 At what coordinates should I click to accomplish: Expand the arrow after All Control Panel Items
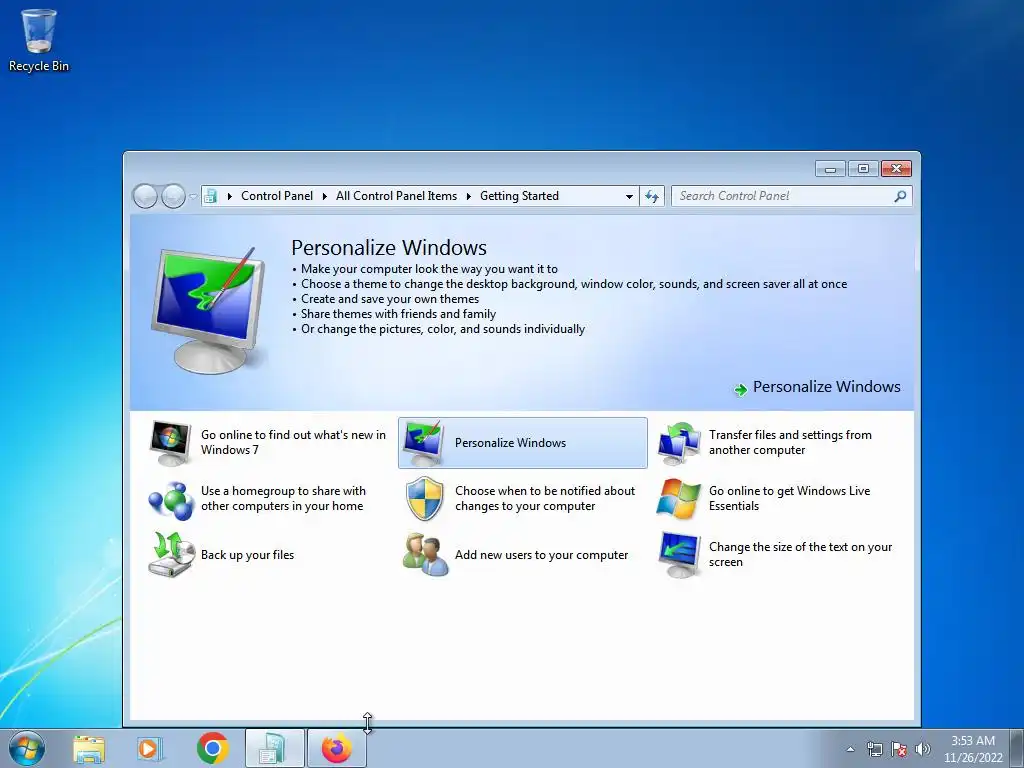468,196
